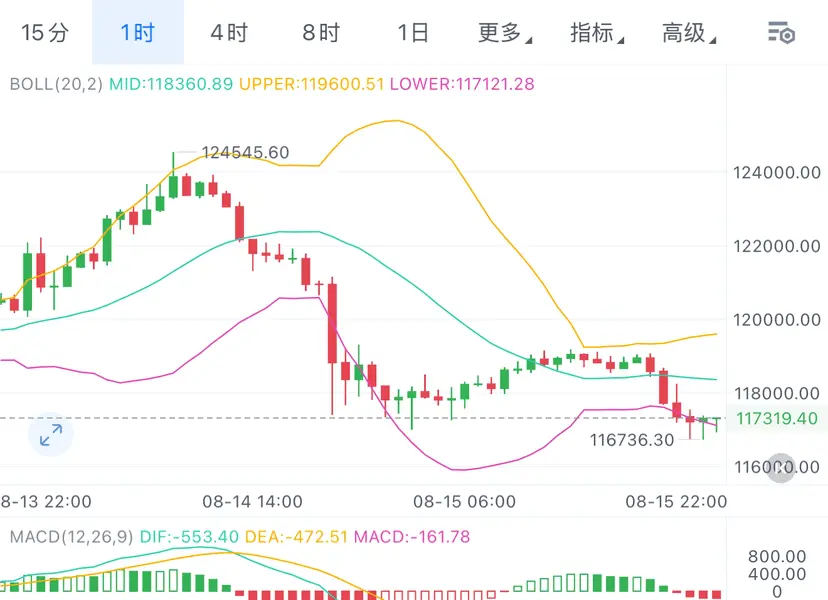The image size is (828, 600).
Task: Click the current price tag 117319.40
Action: [x=777, y=419]
